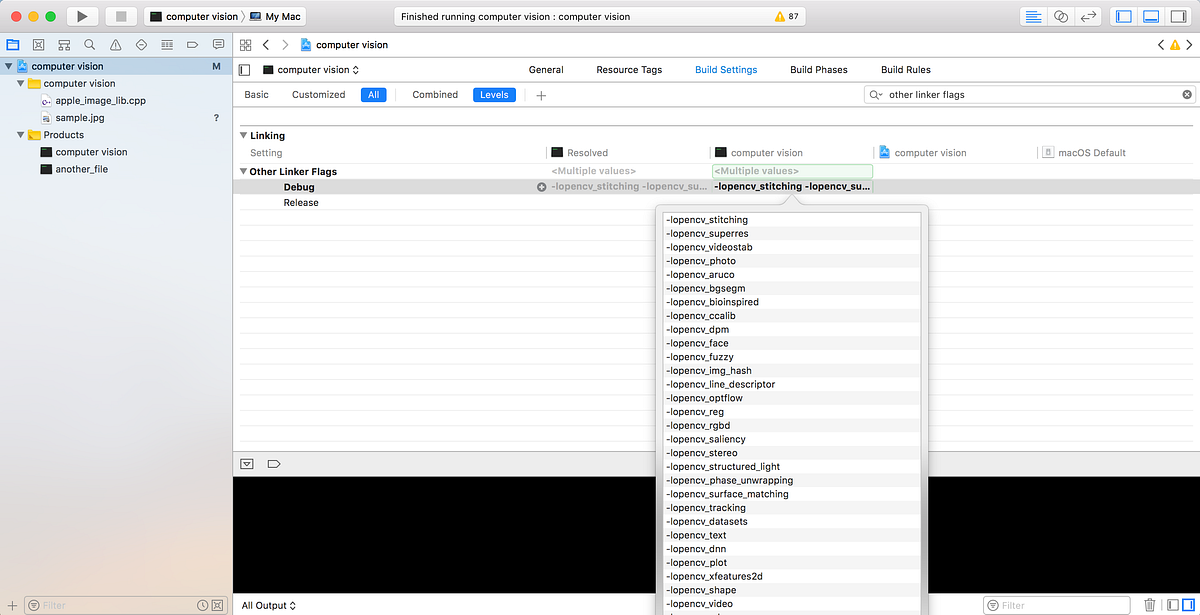This screenshot has width=1200, height=615.
Task: Switch to the Assistant editor overlapping circles icon
Action: tap(1061, 15)
